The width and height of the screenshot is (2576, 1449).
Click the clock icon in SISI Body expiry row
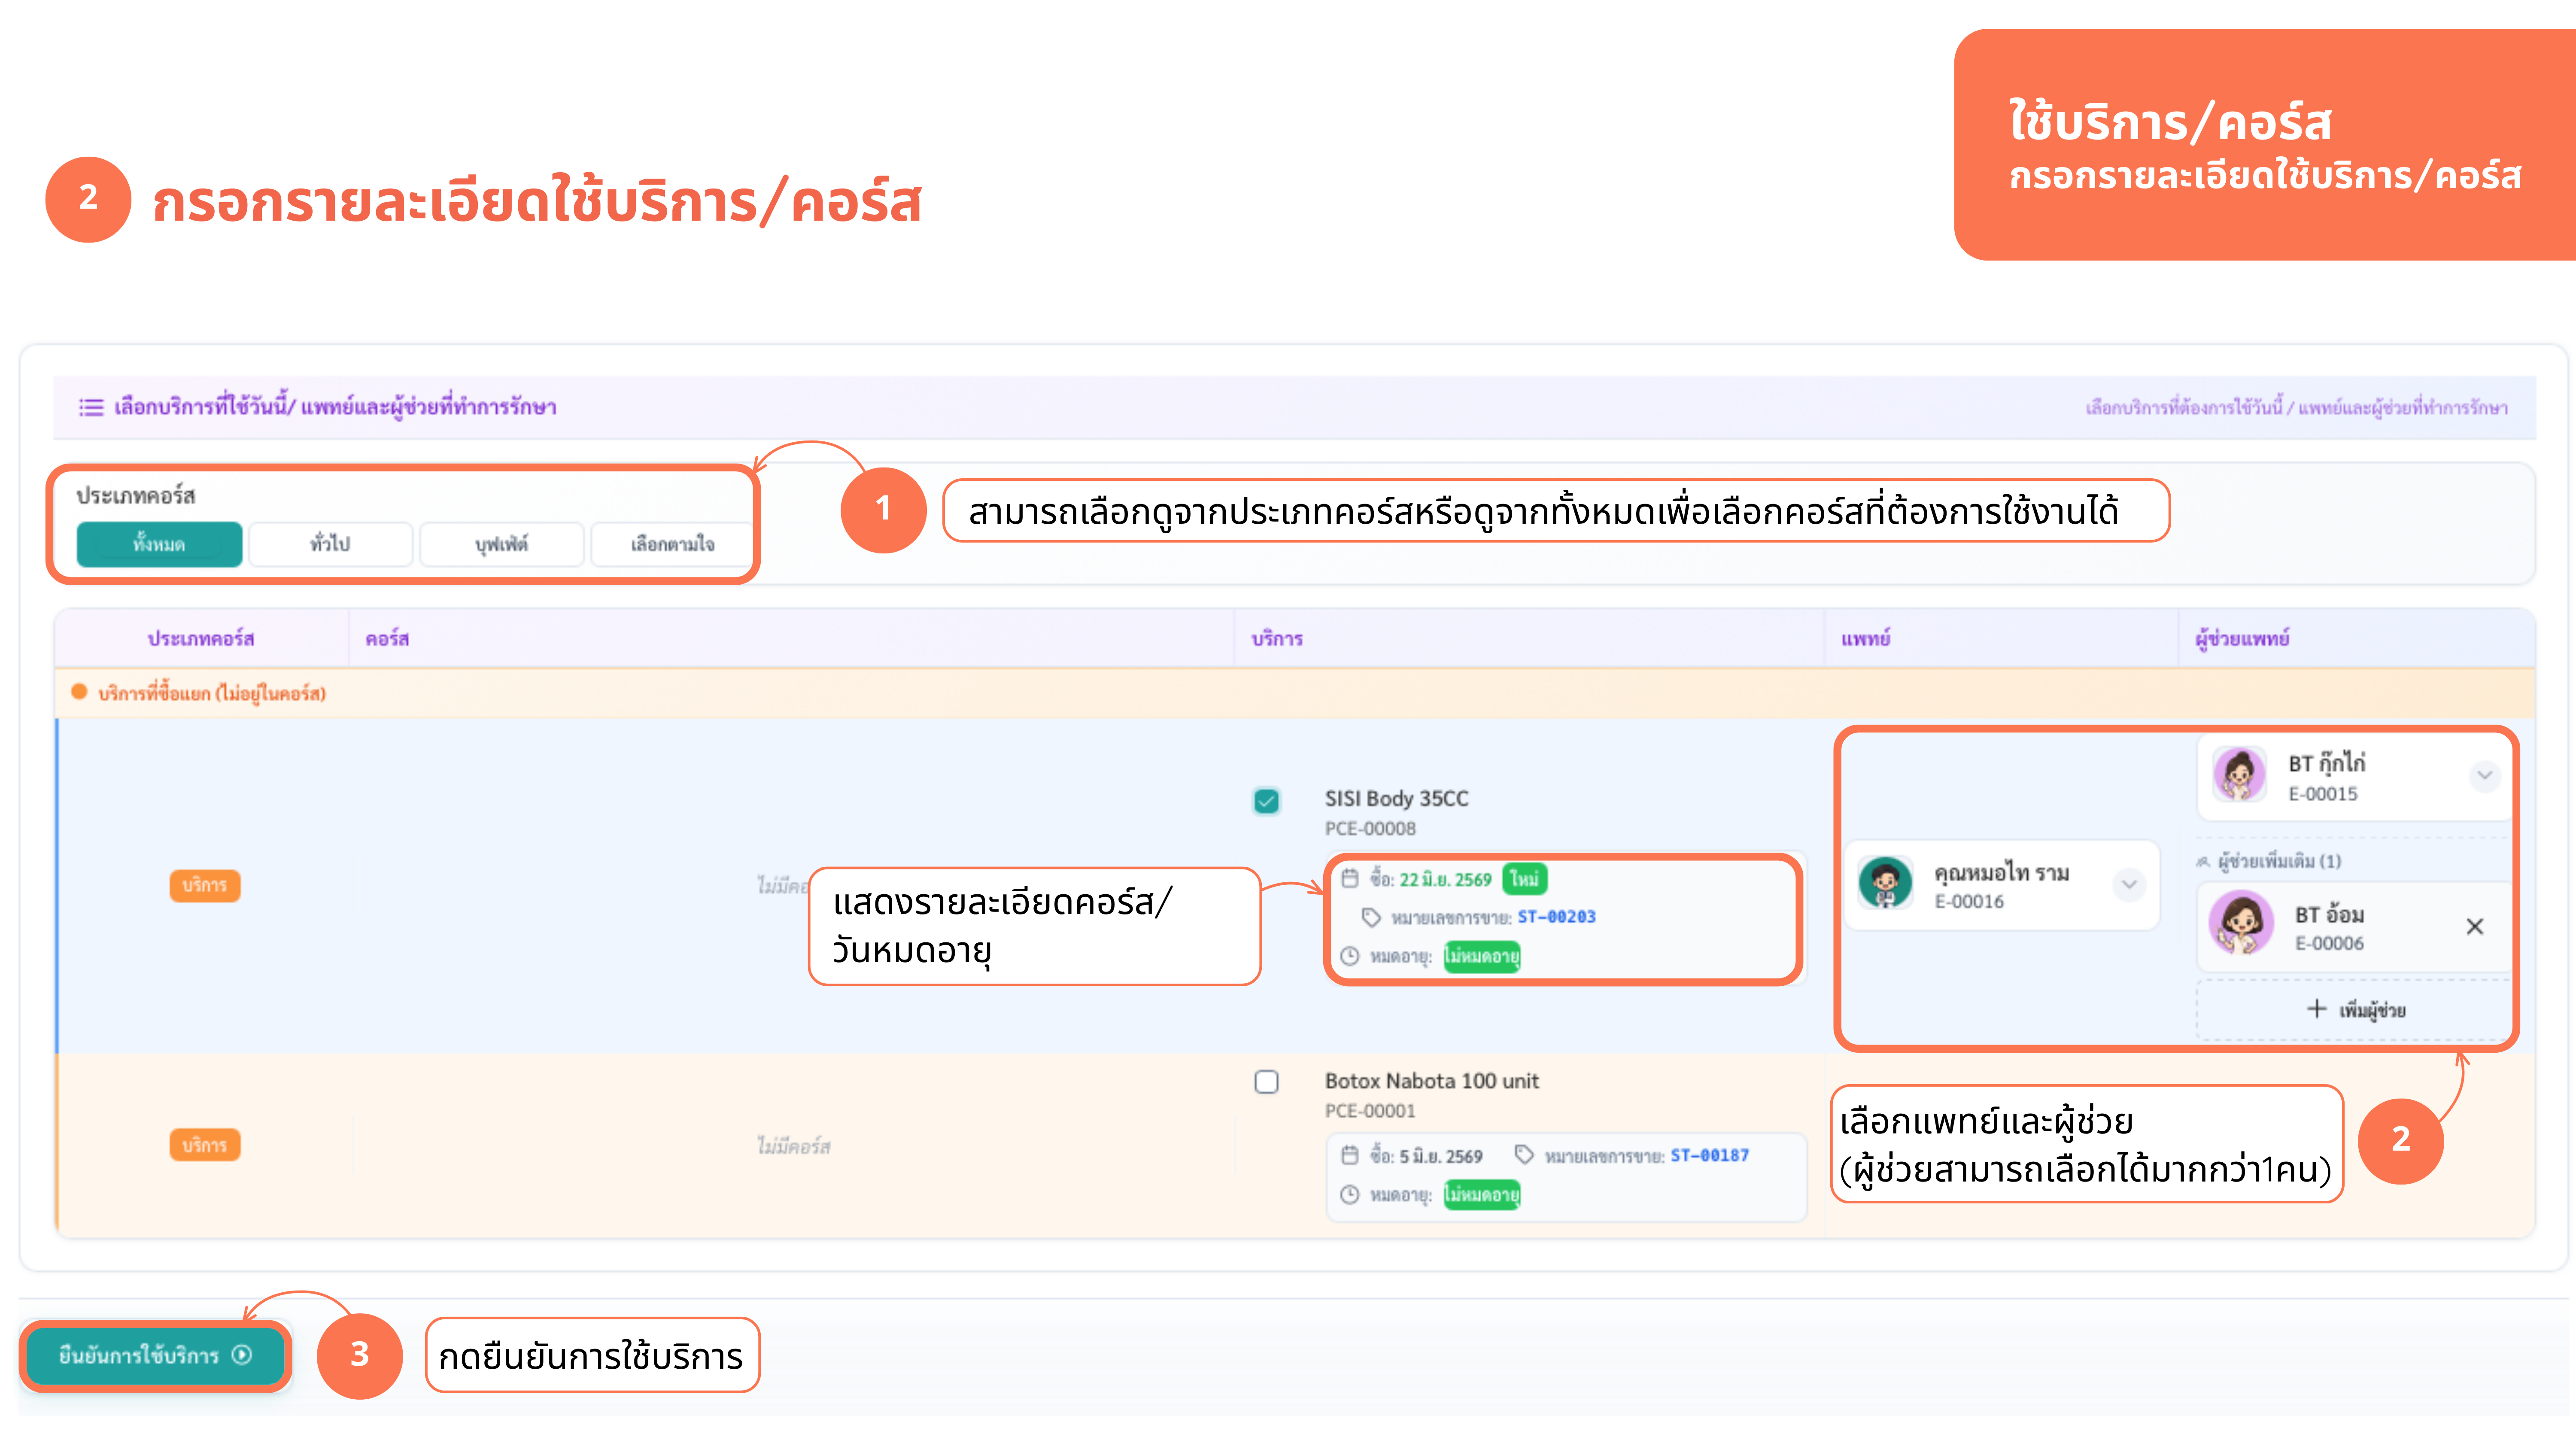tap(1349, 956)
